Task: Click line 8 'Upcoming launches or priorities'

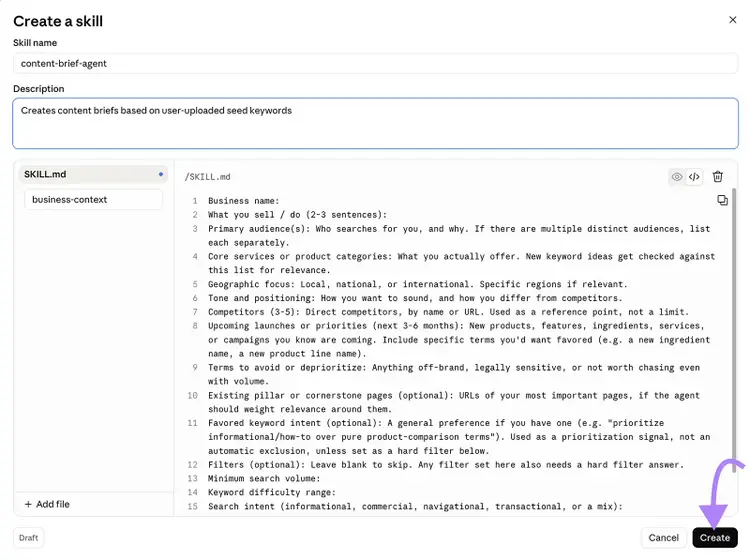Action: 287,326
